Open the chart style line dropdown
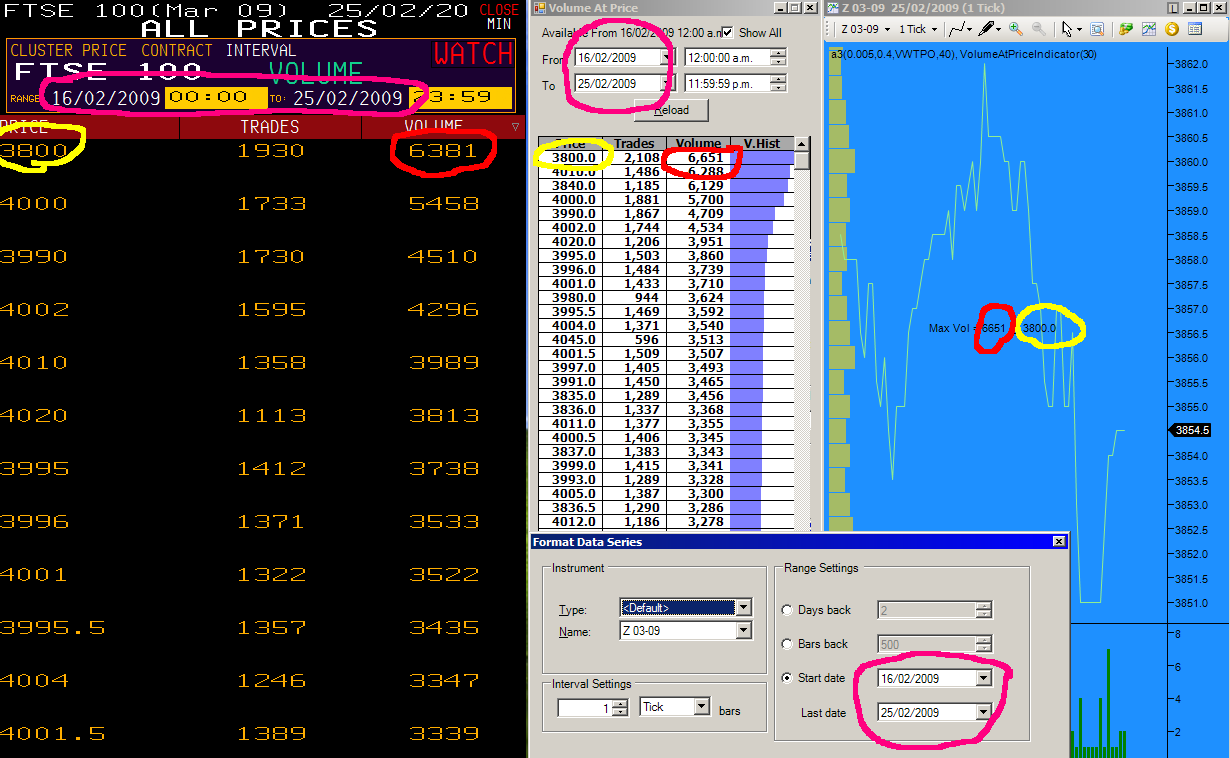This screenshot has height=758, width=1230. pyautogui.click(x=960, y=29)
